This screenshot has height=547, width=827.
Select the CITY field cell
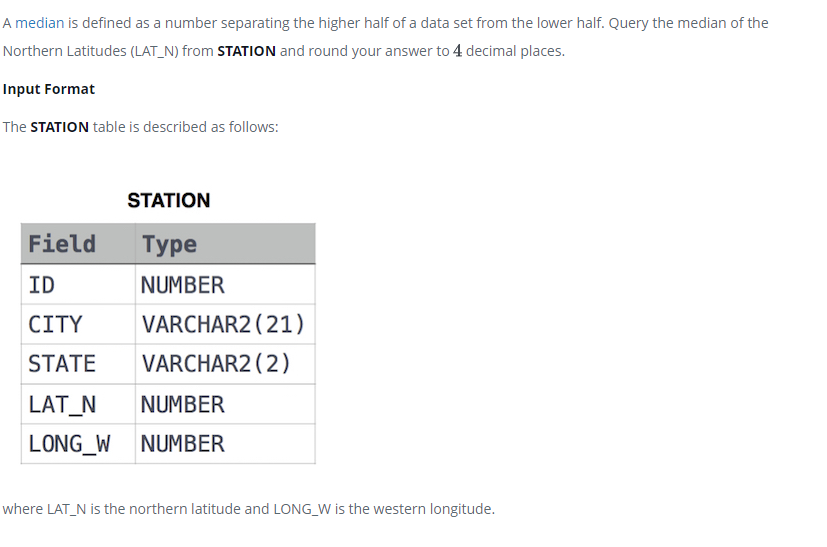(78, 324)
